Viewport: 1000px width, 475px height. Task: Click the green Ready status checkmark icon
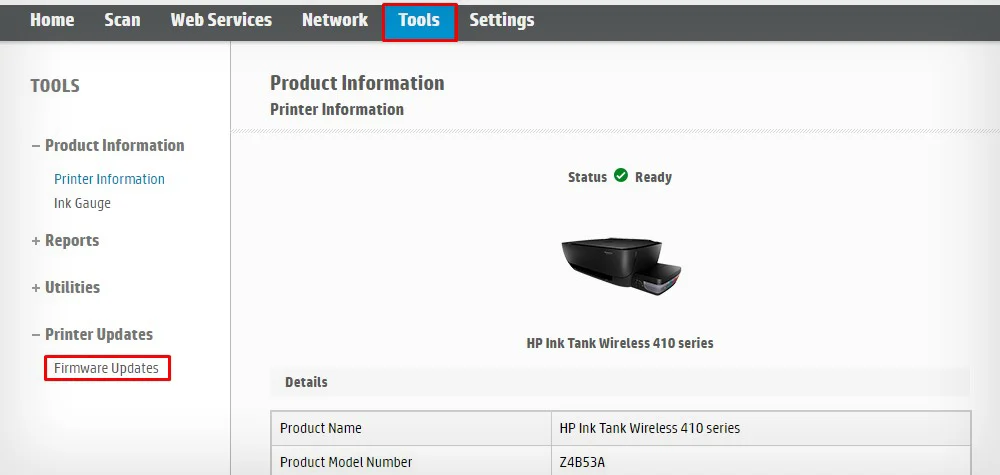click(621, 176)
